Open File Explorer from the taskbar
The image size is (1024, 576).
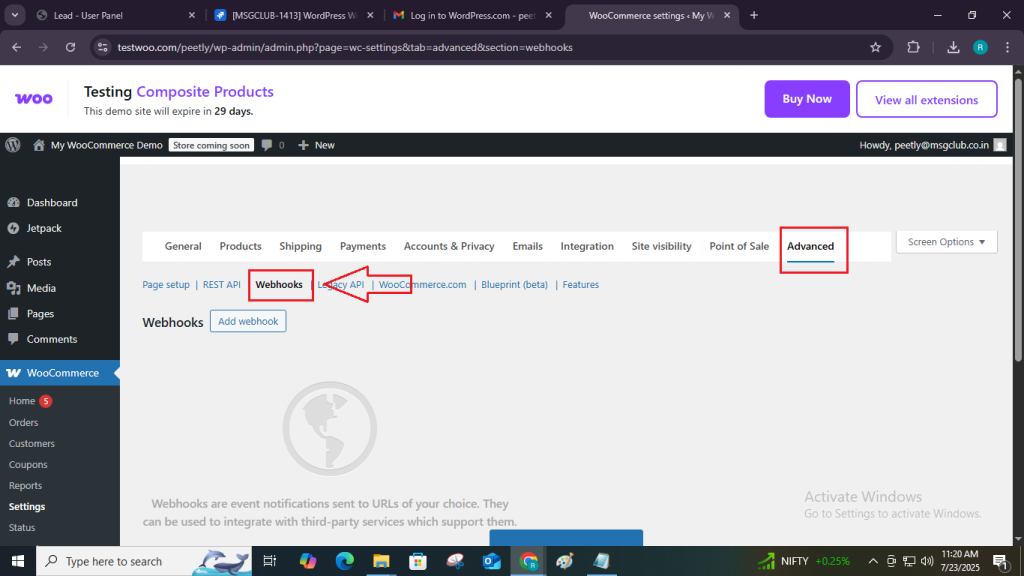pos(381,561)
